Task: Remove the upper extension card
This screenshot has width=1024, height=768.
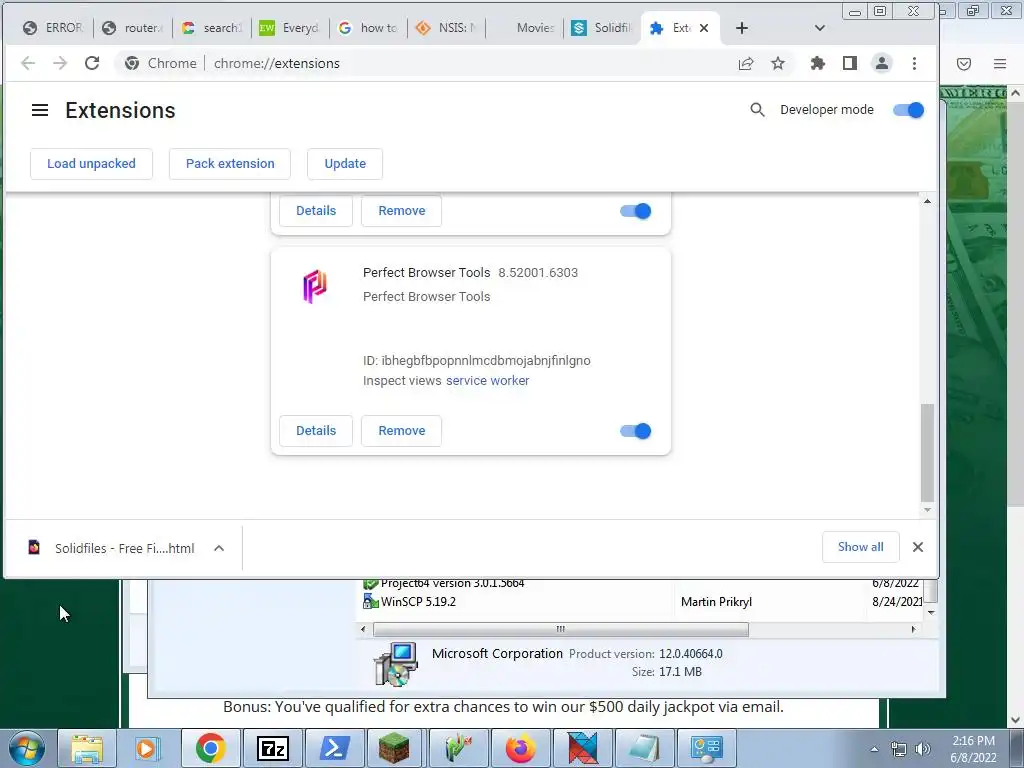Action: tap(402, 211)
